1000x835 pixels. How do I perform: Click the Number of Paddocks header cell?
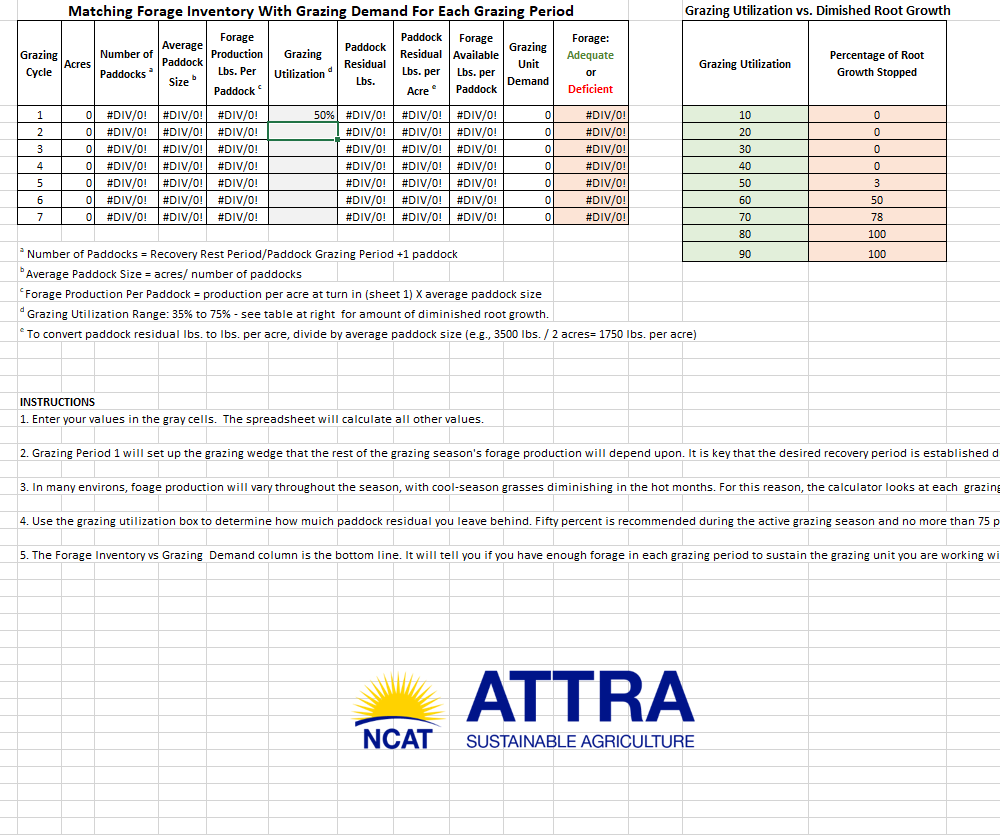pos(126,64)
